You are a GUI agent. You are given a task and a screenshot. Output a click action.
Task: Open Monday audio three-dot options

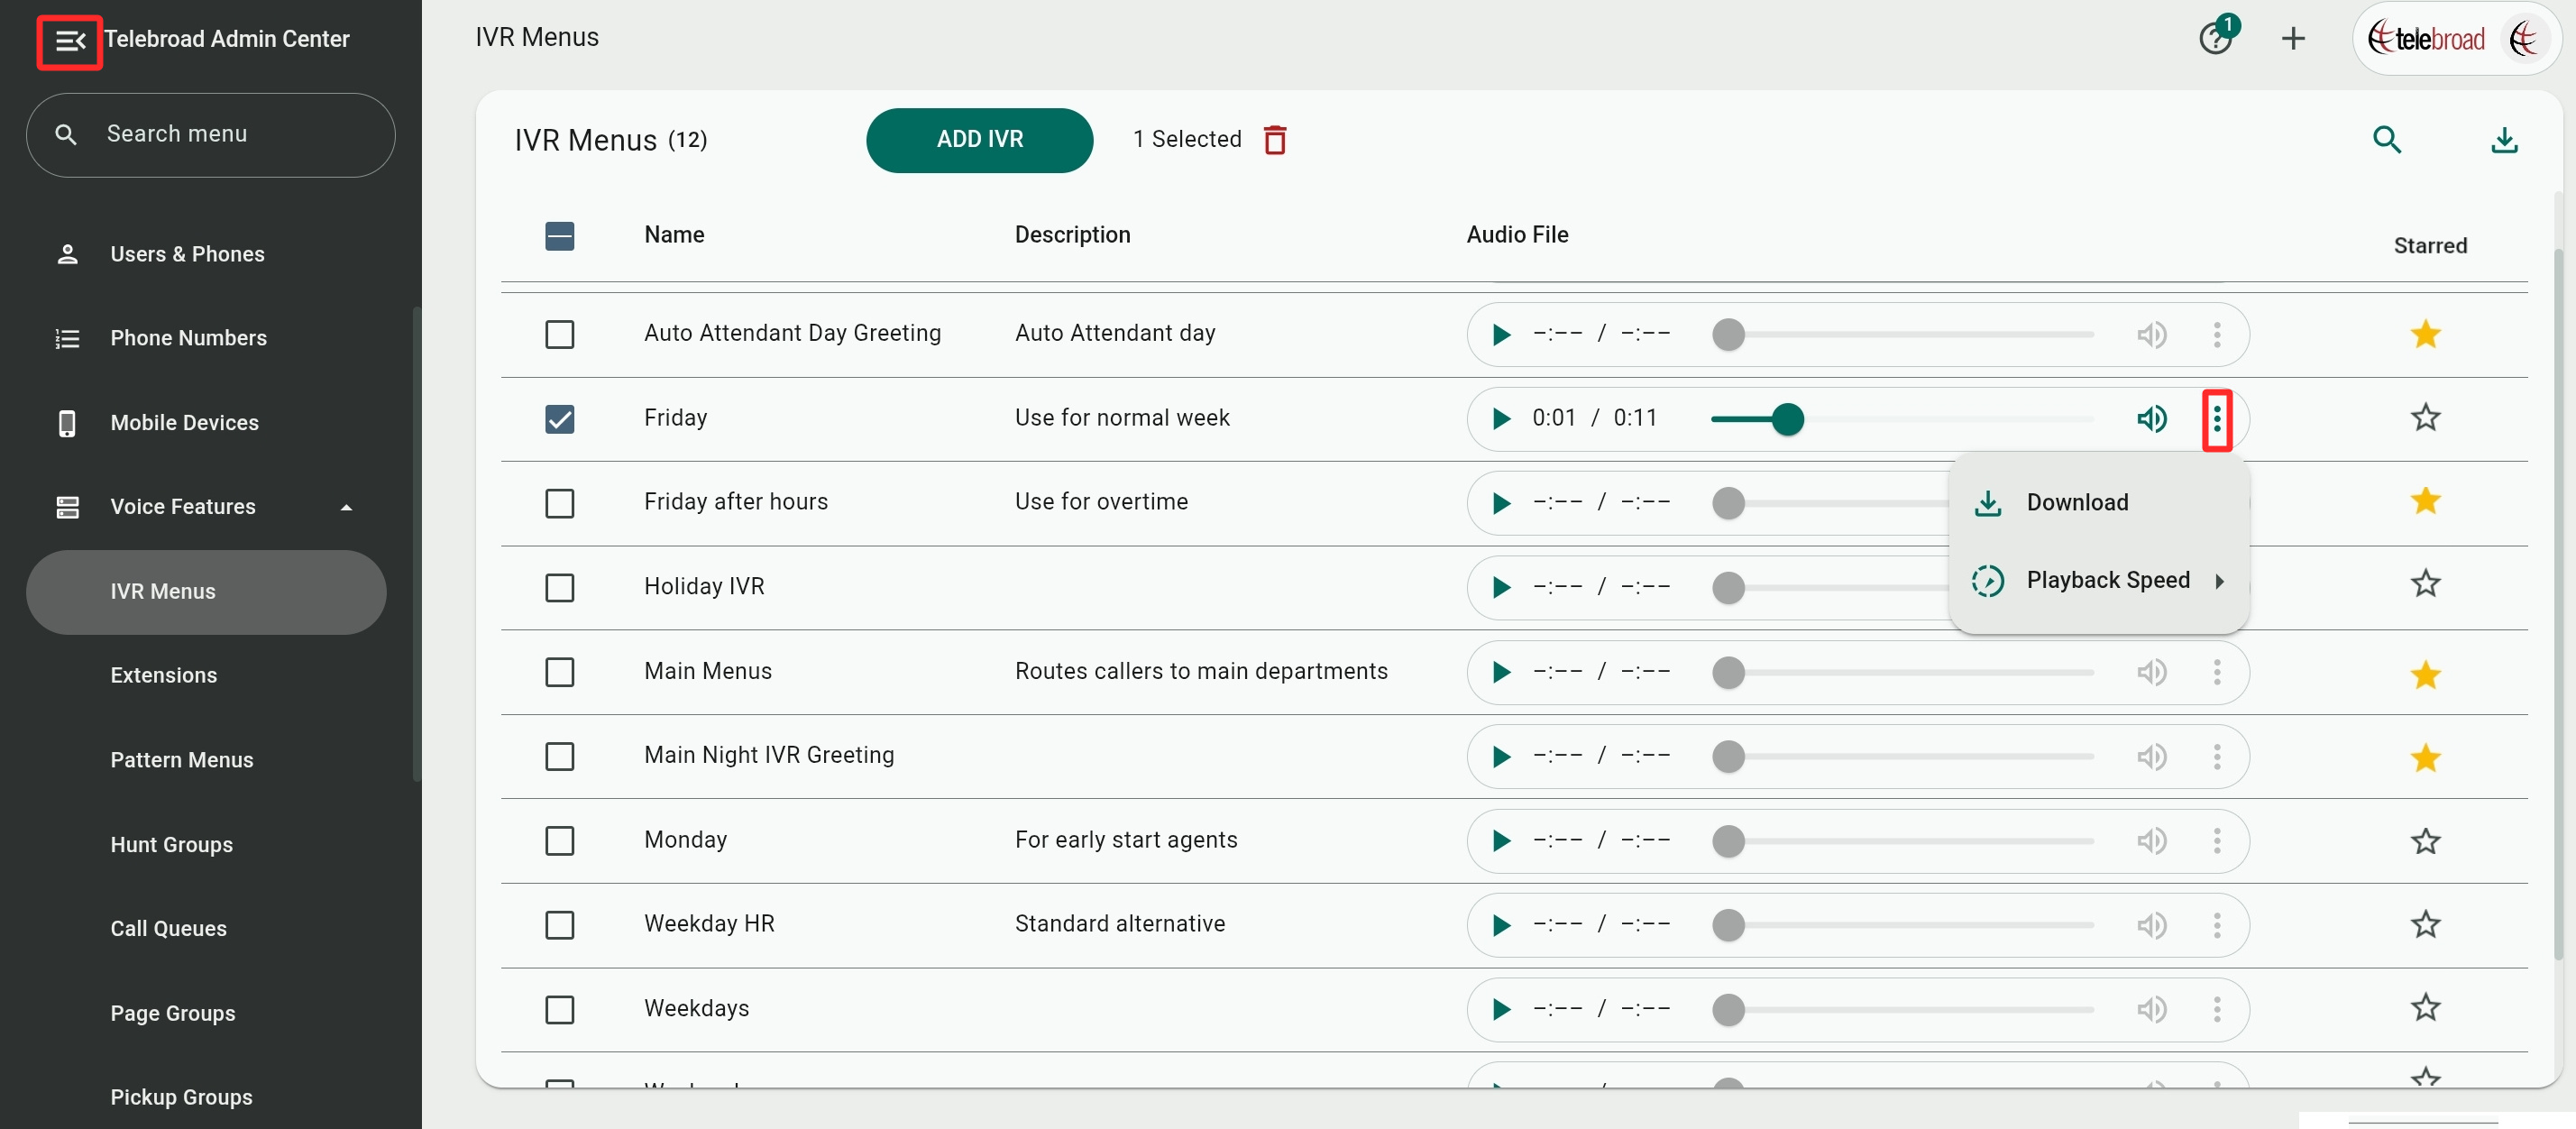tap(2216, 841)
